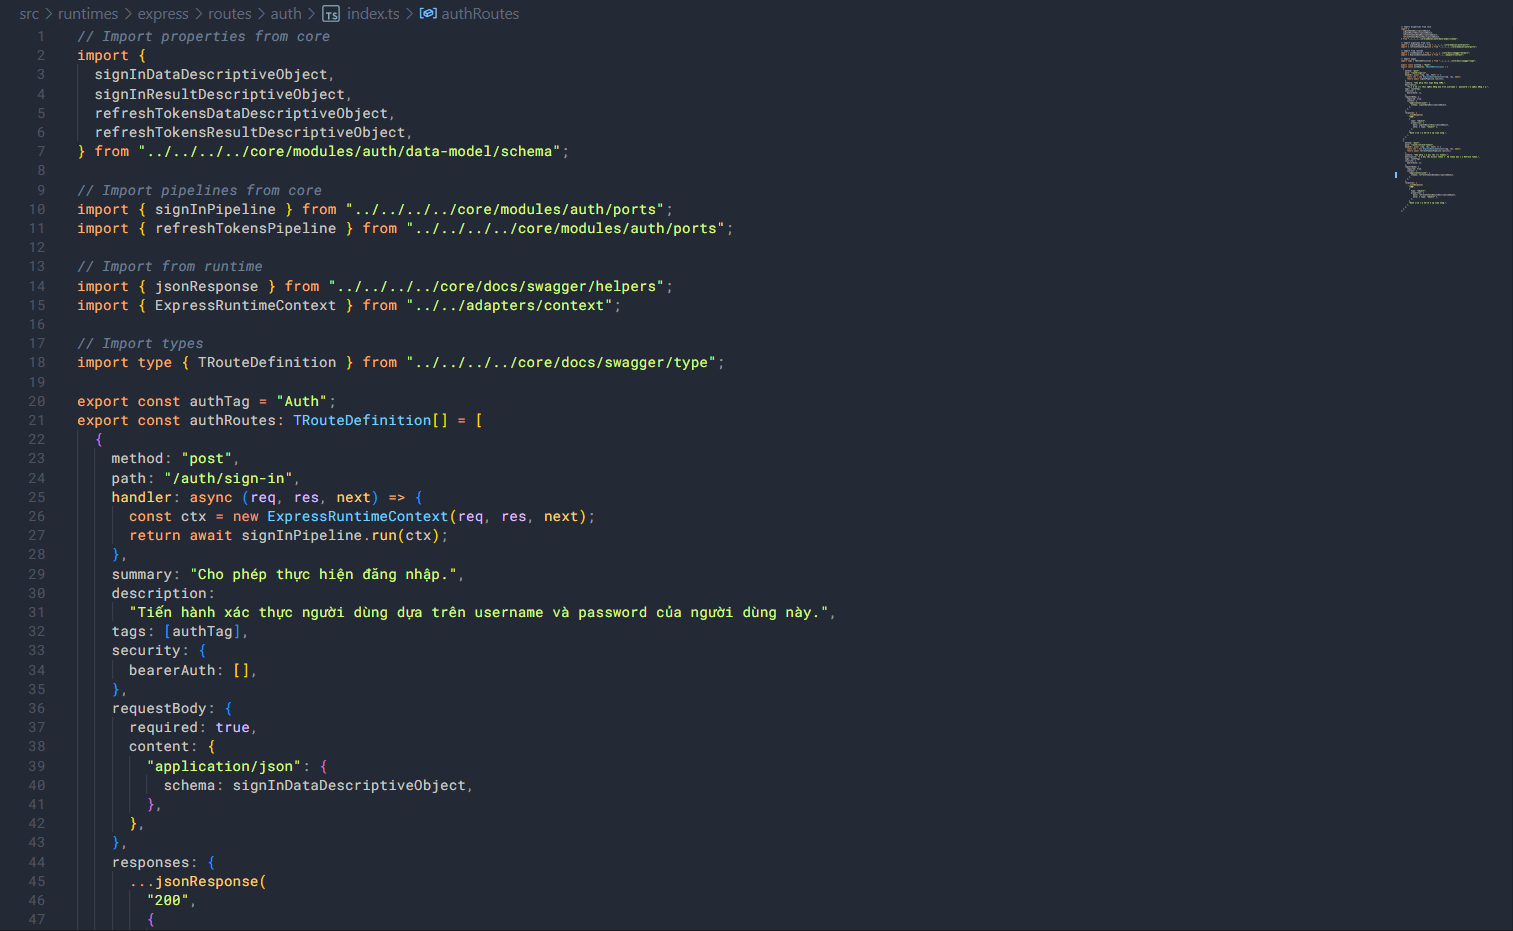1513x931 pixels.
Task: Expand the "runtimes" breadcrumb segment
Action: [x=88, y=14]
